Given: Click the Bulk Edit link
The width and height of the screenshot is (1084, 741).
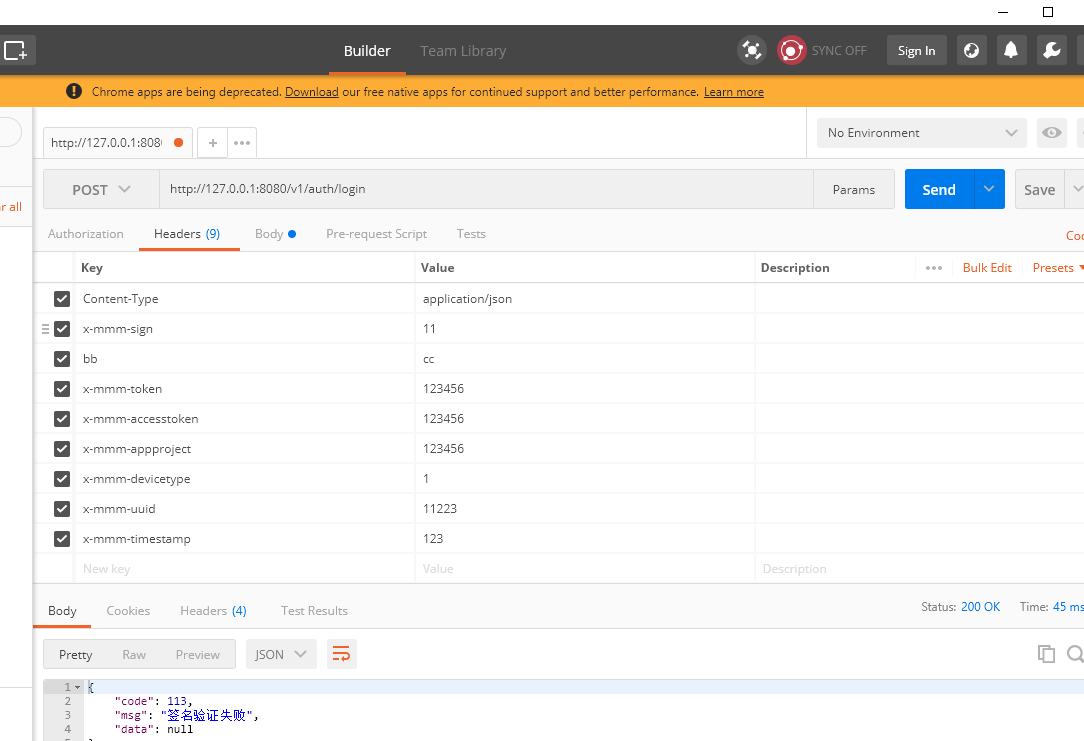Looking at the screenshot, I should [x=987, y=268].
